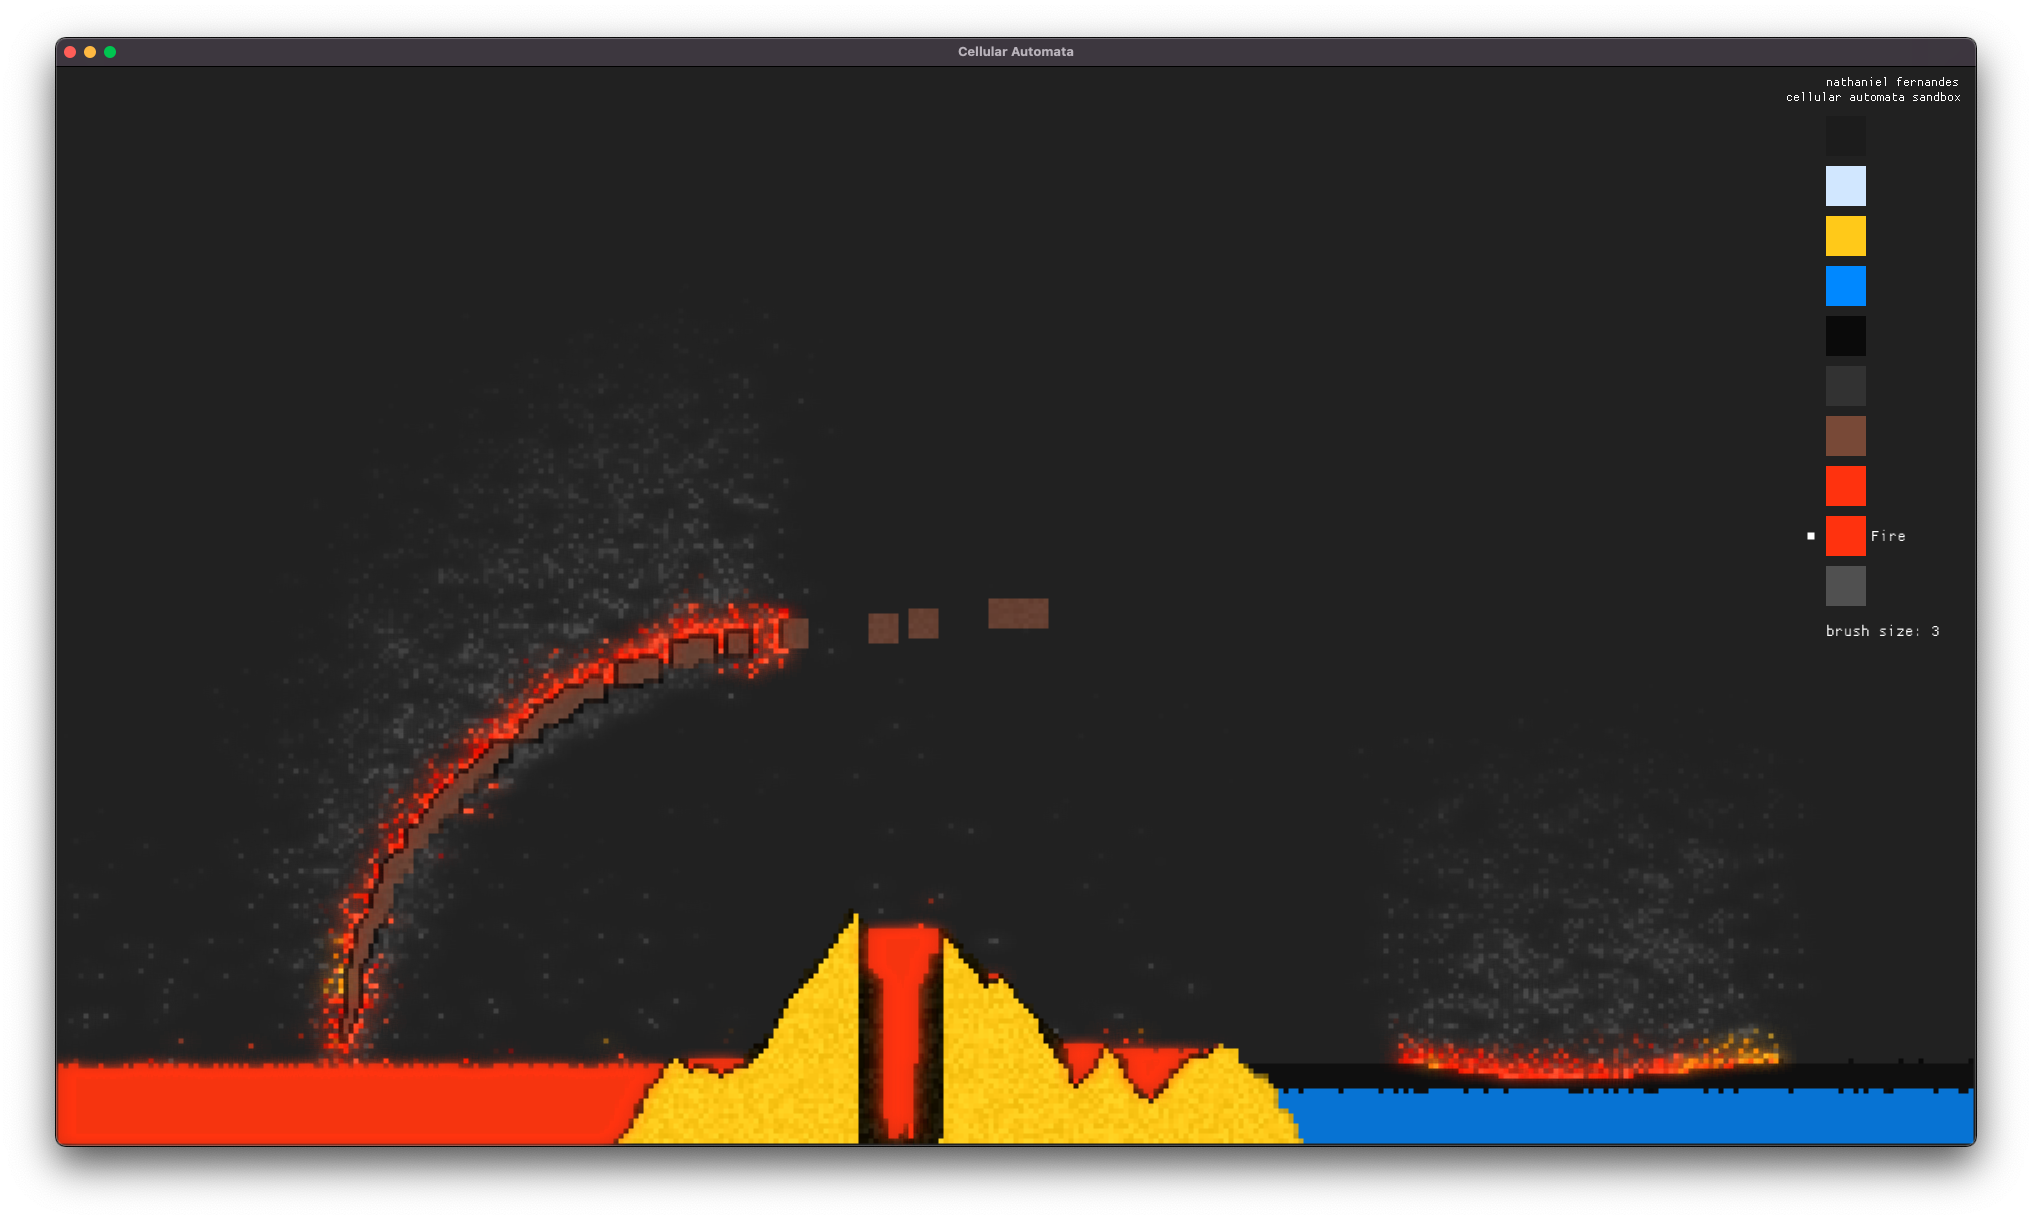
Task: Minimize window with the yellow button
Action: click(90, 52)
